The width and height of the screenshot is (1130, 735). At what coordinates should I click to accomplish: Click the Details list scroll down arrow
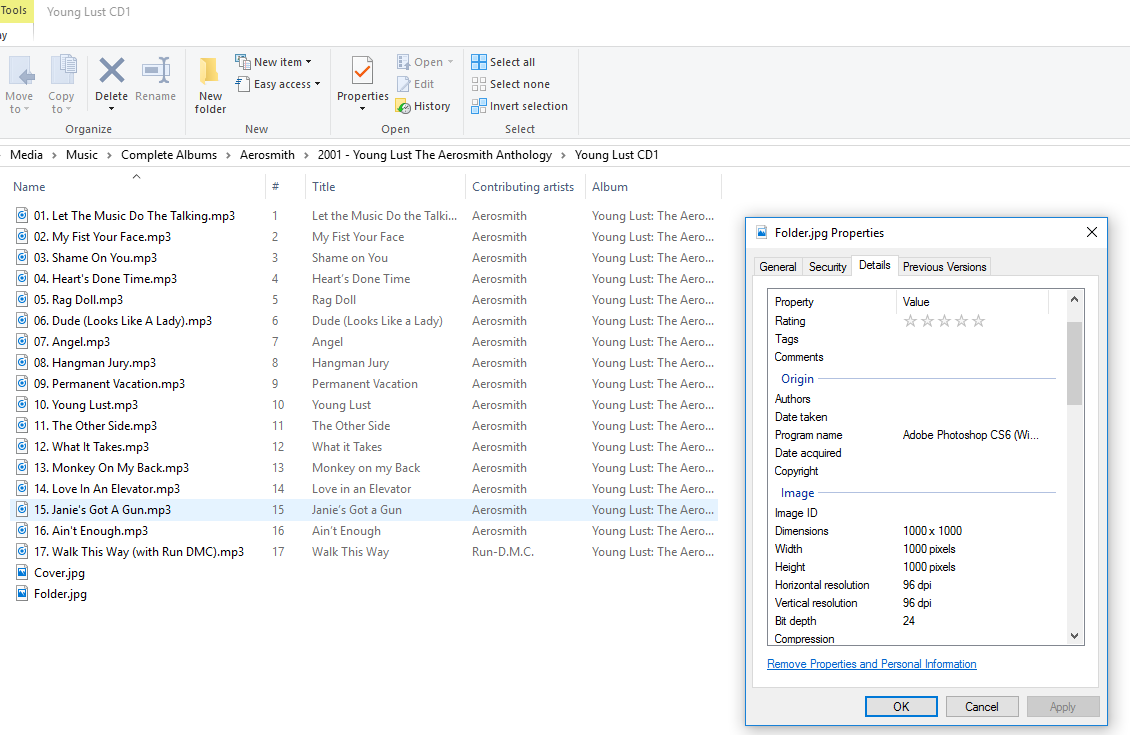pos(1074,636)
